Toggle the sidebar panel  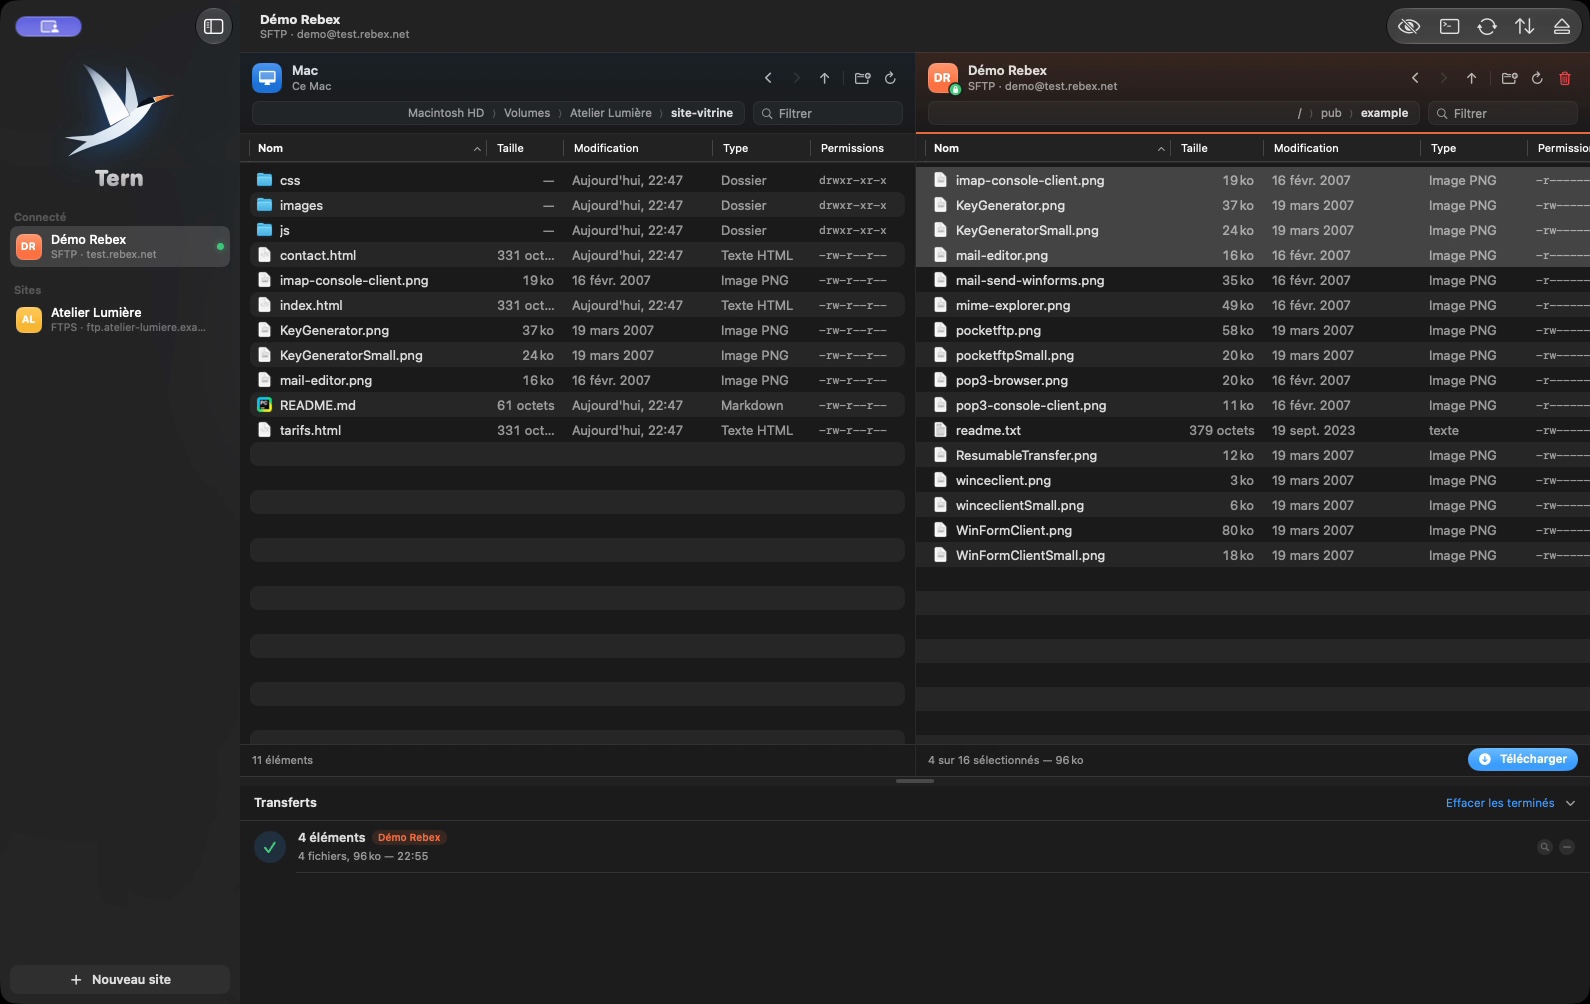click(x=214, y=27)
